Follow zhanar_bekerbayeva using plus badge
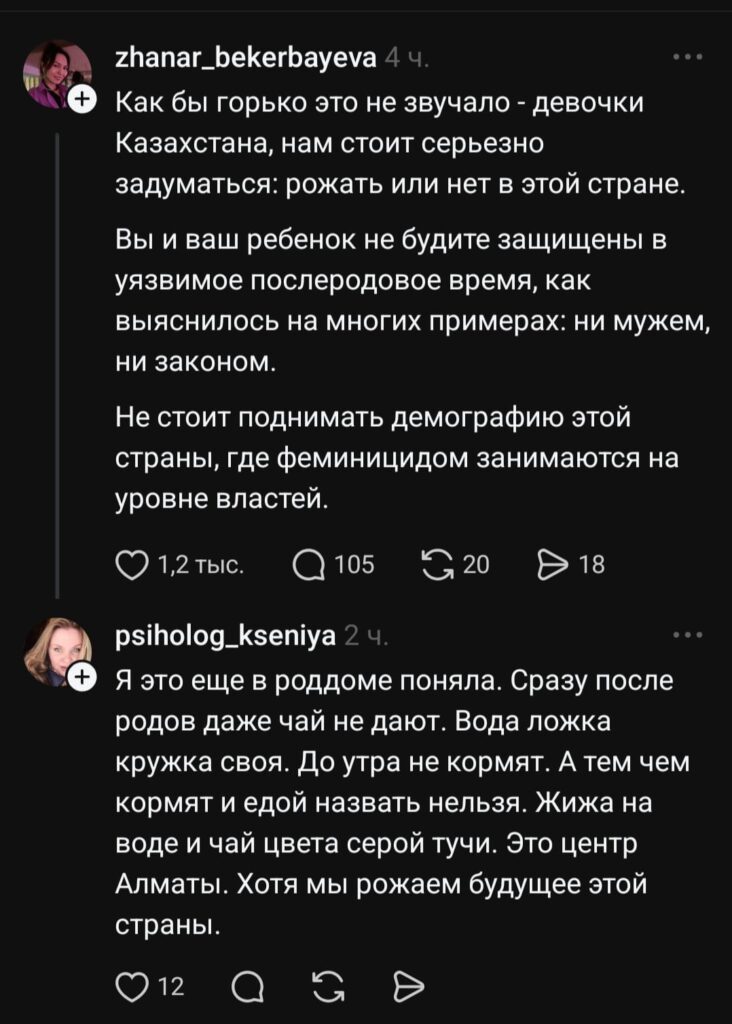This screenshot has width=732, height=1024. pos(84,98)
